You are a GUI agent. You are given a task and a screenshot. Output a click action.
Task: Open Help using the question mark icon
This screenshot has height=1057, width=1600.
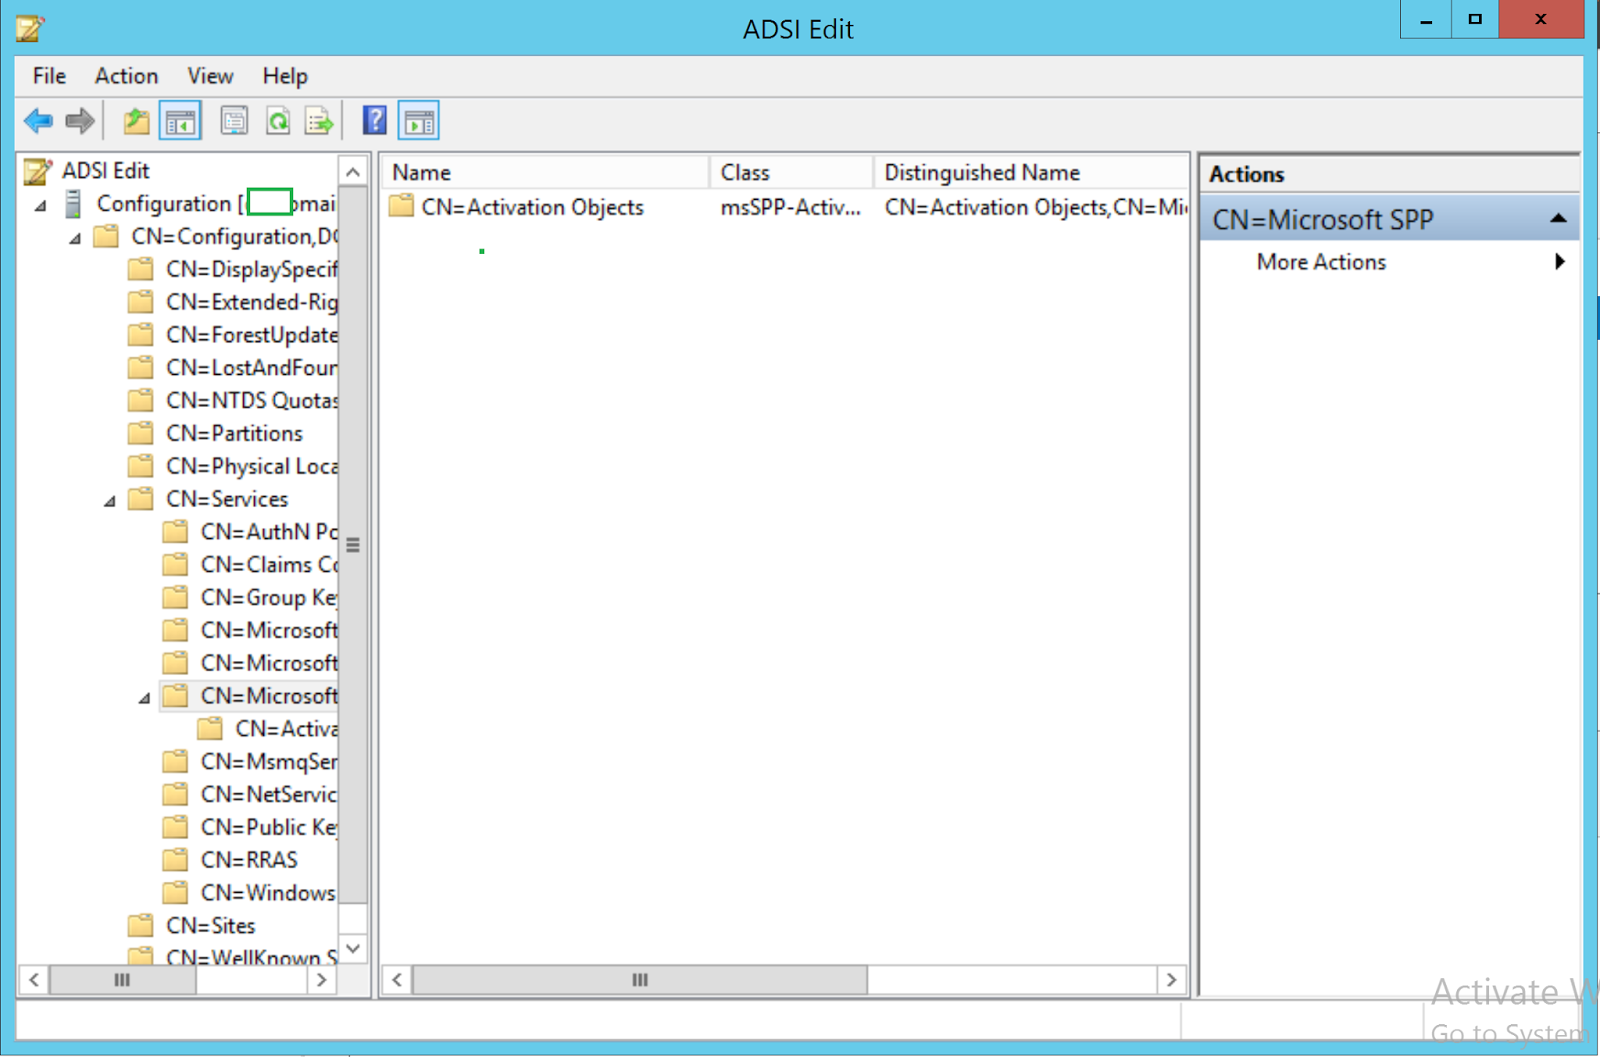(374, 120)
